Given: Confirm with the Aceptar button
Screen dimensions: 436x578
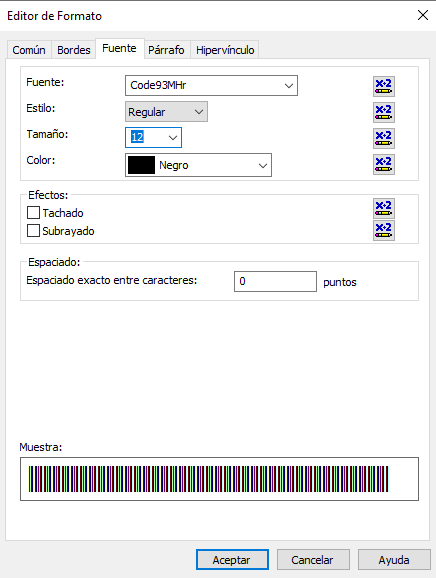Looking at the screenshot, I should point(232,560).
